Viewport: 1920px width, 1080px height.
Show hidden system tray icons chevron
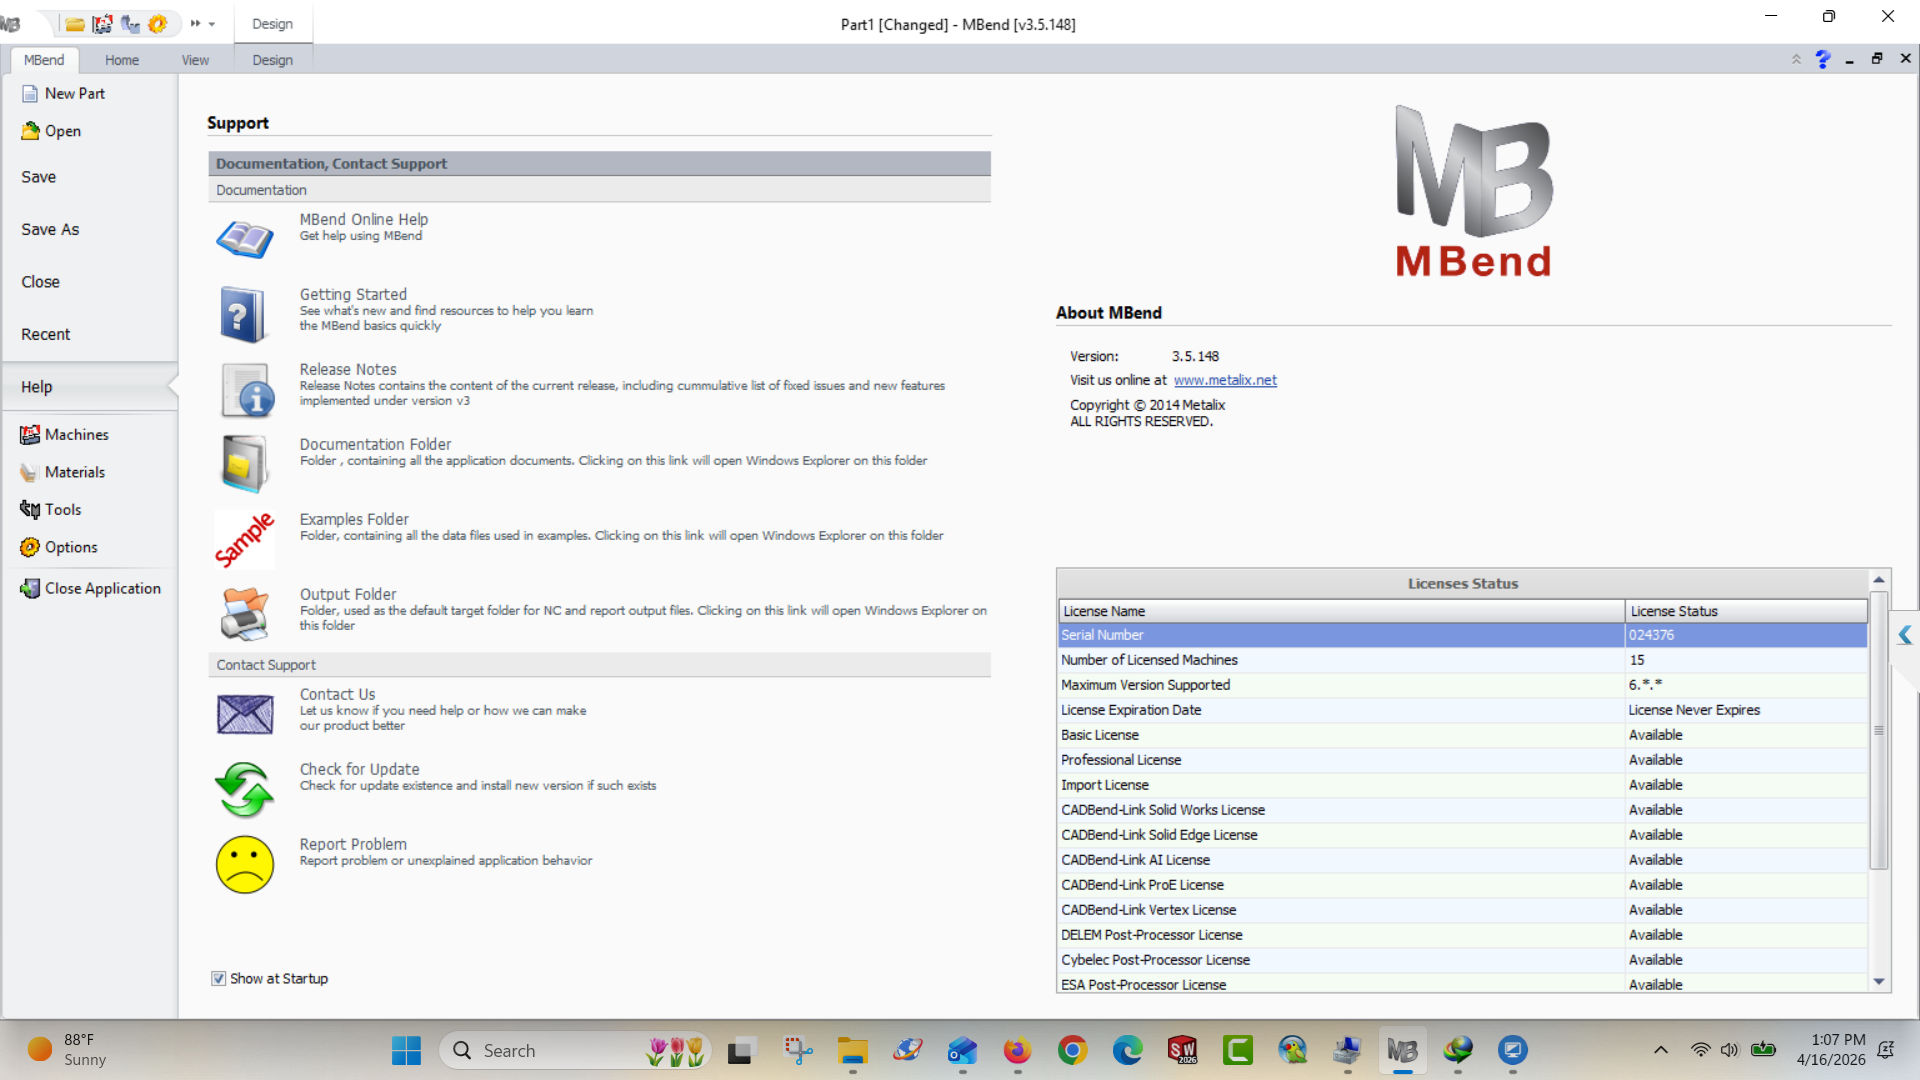point(1660,1050)
